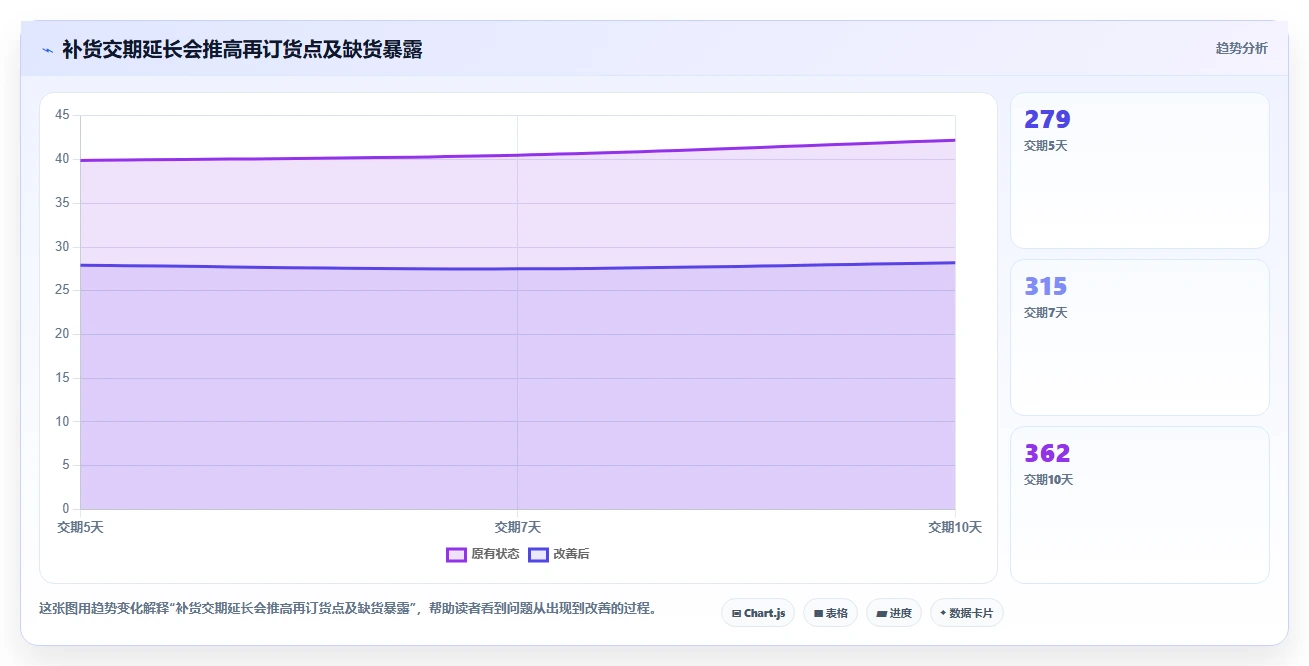Click the purple 原有状态 legend swatch
Viewport: 1309px width, 666px height.
click(456, 554)
